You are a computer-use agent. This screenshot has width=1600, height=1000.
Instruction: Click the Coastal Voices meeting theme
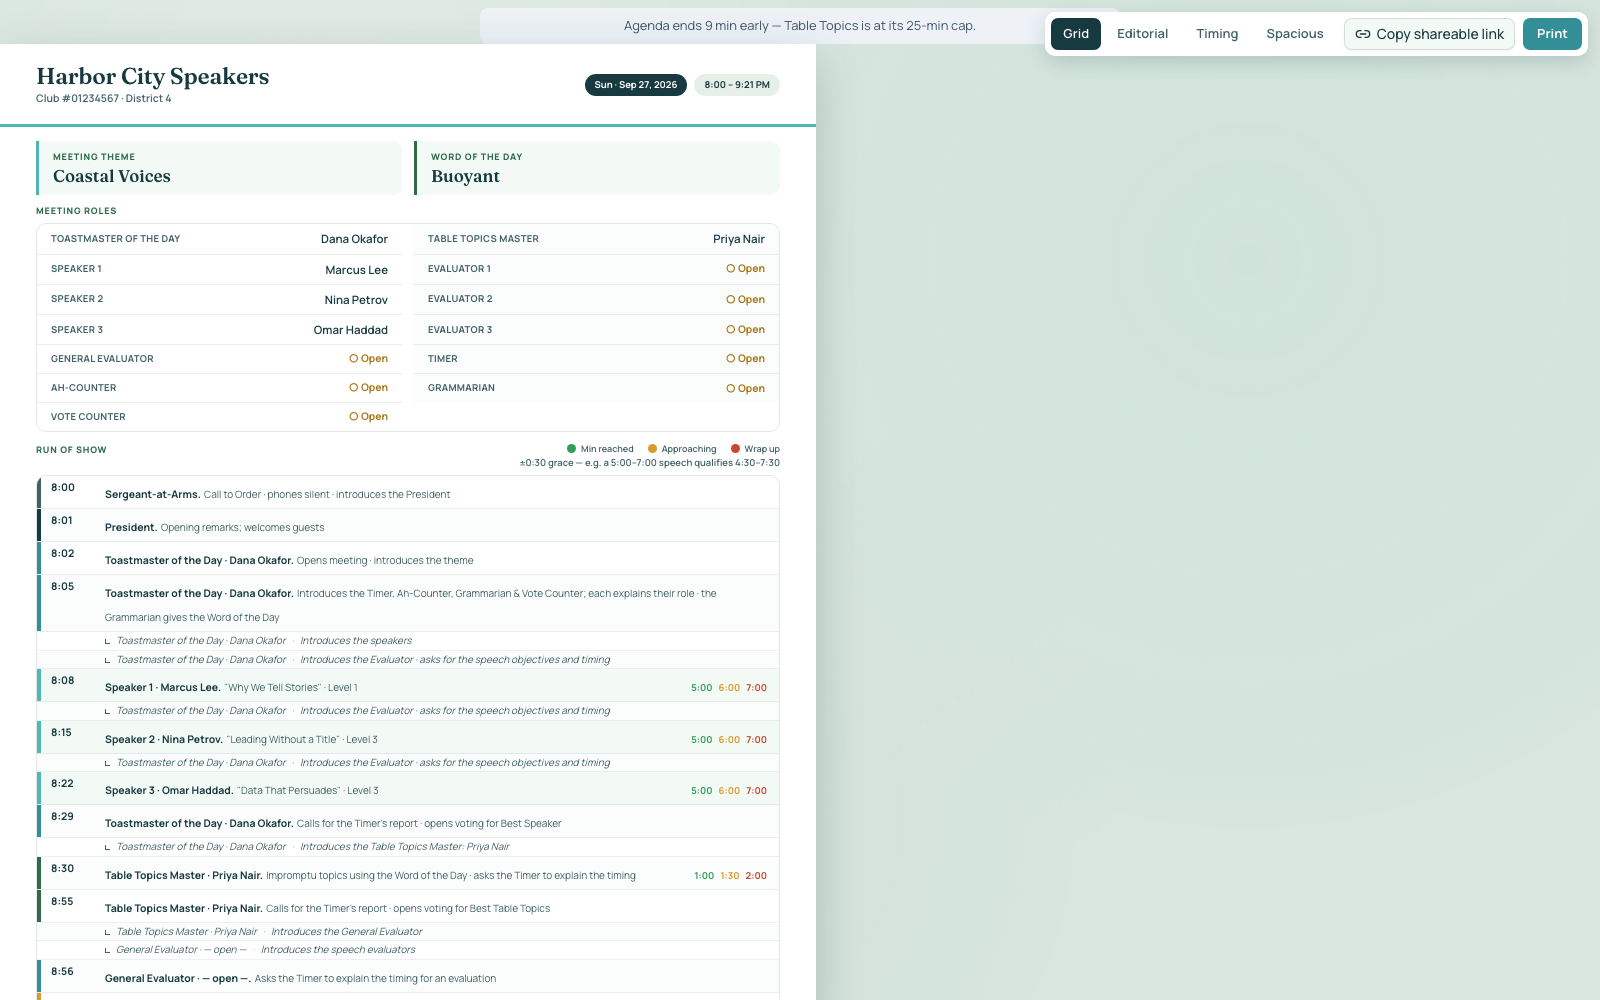click(x=112, y=177)
